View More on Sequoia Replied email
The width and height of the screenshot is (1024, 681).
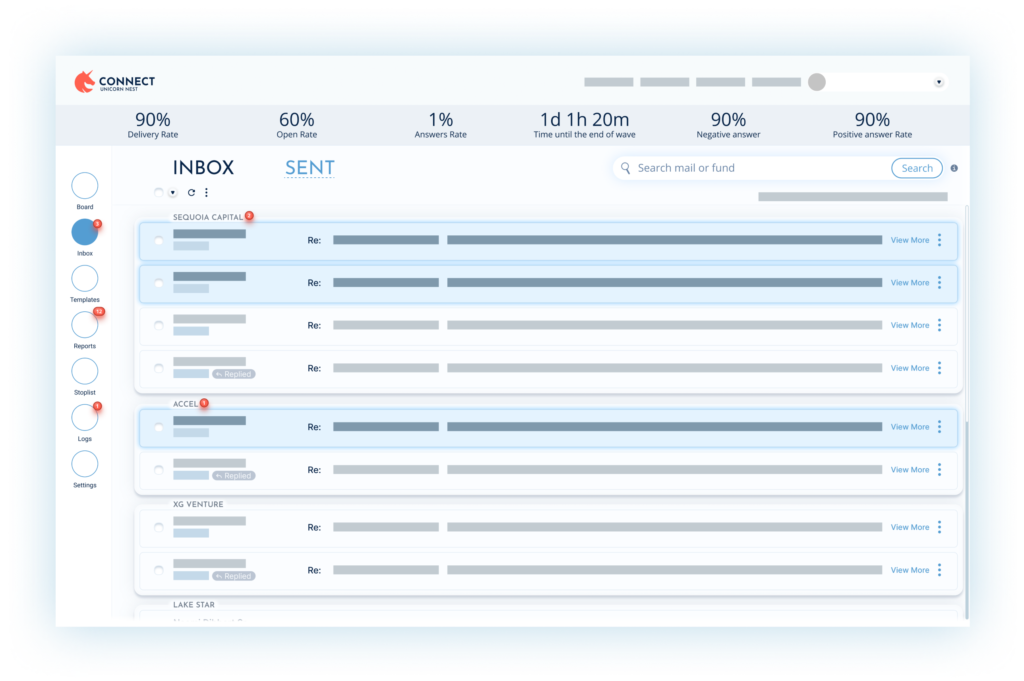910,368
